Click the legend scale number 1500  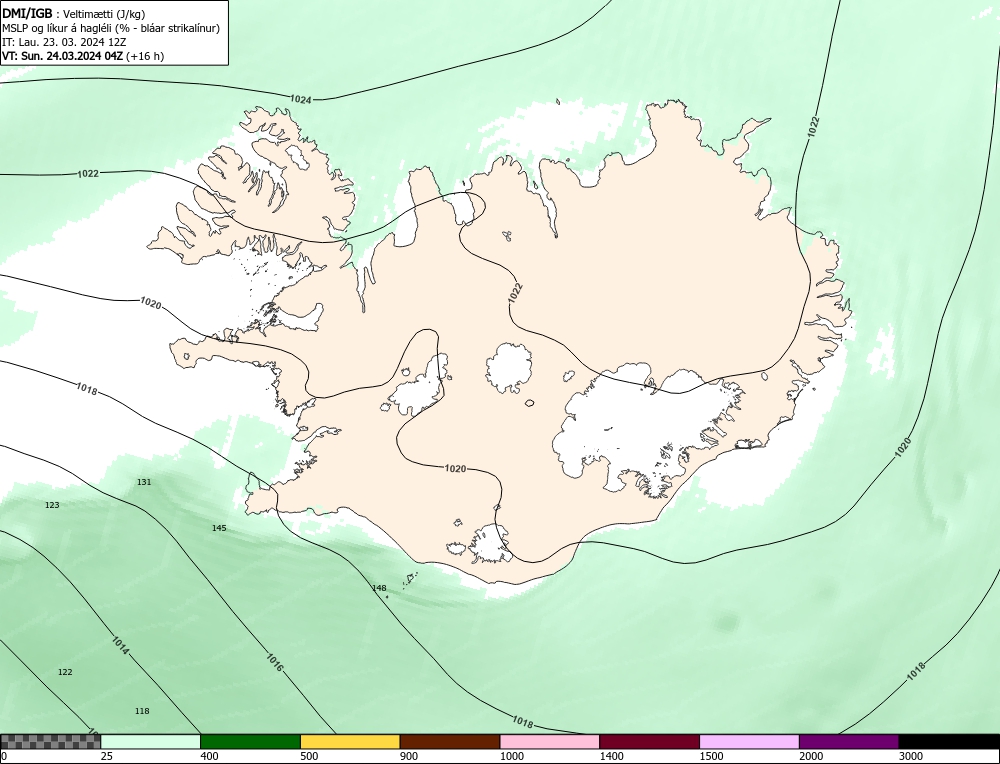(712, 756)
